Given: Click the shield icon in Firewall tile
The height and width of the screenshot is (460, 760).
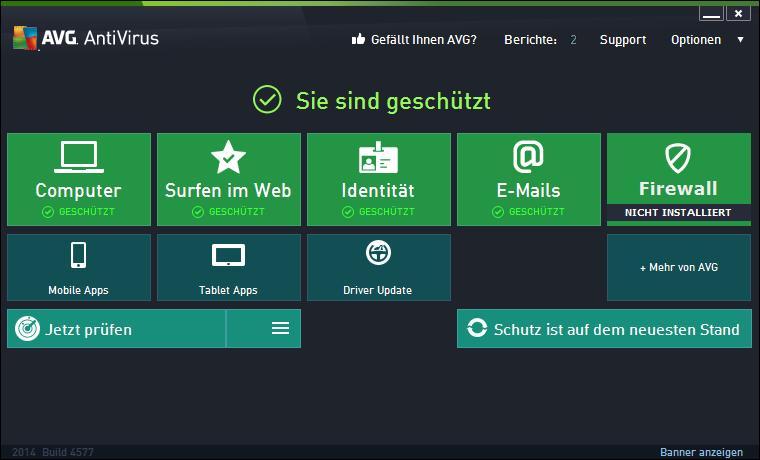Looking at the screenshot, I should coord(678,158).
